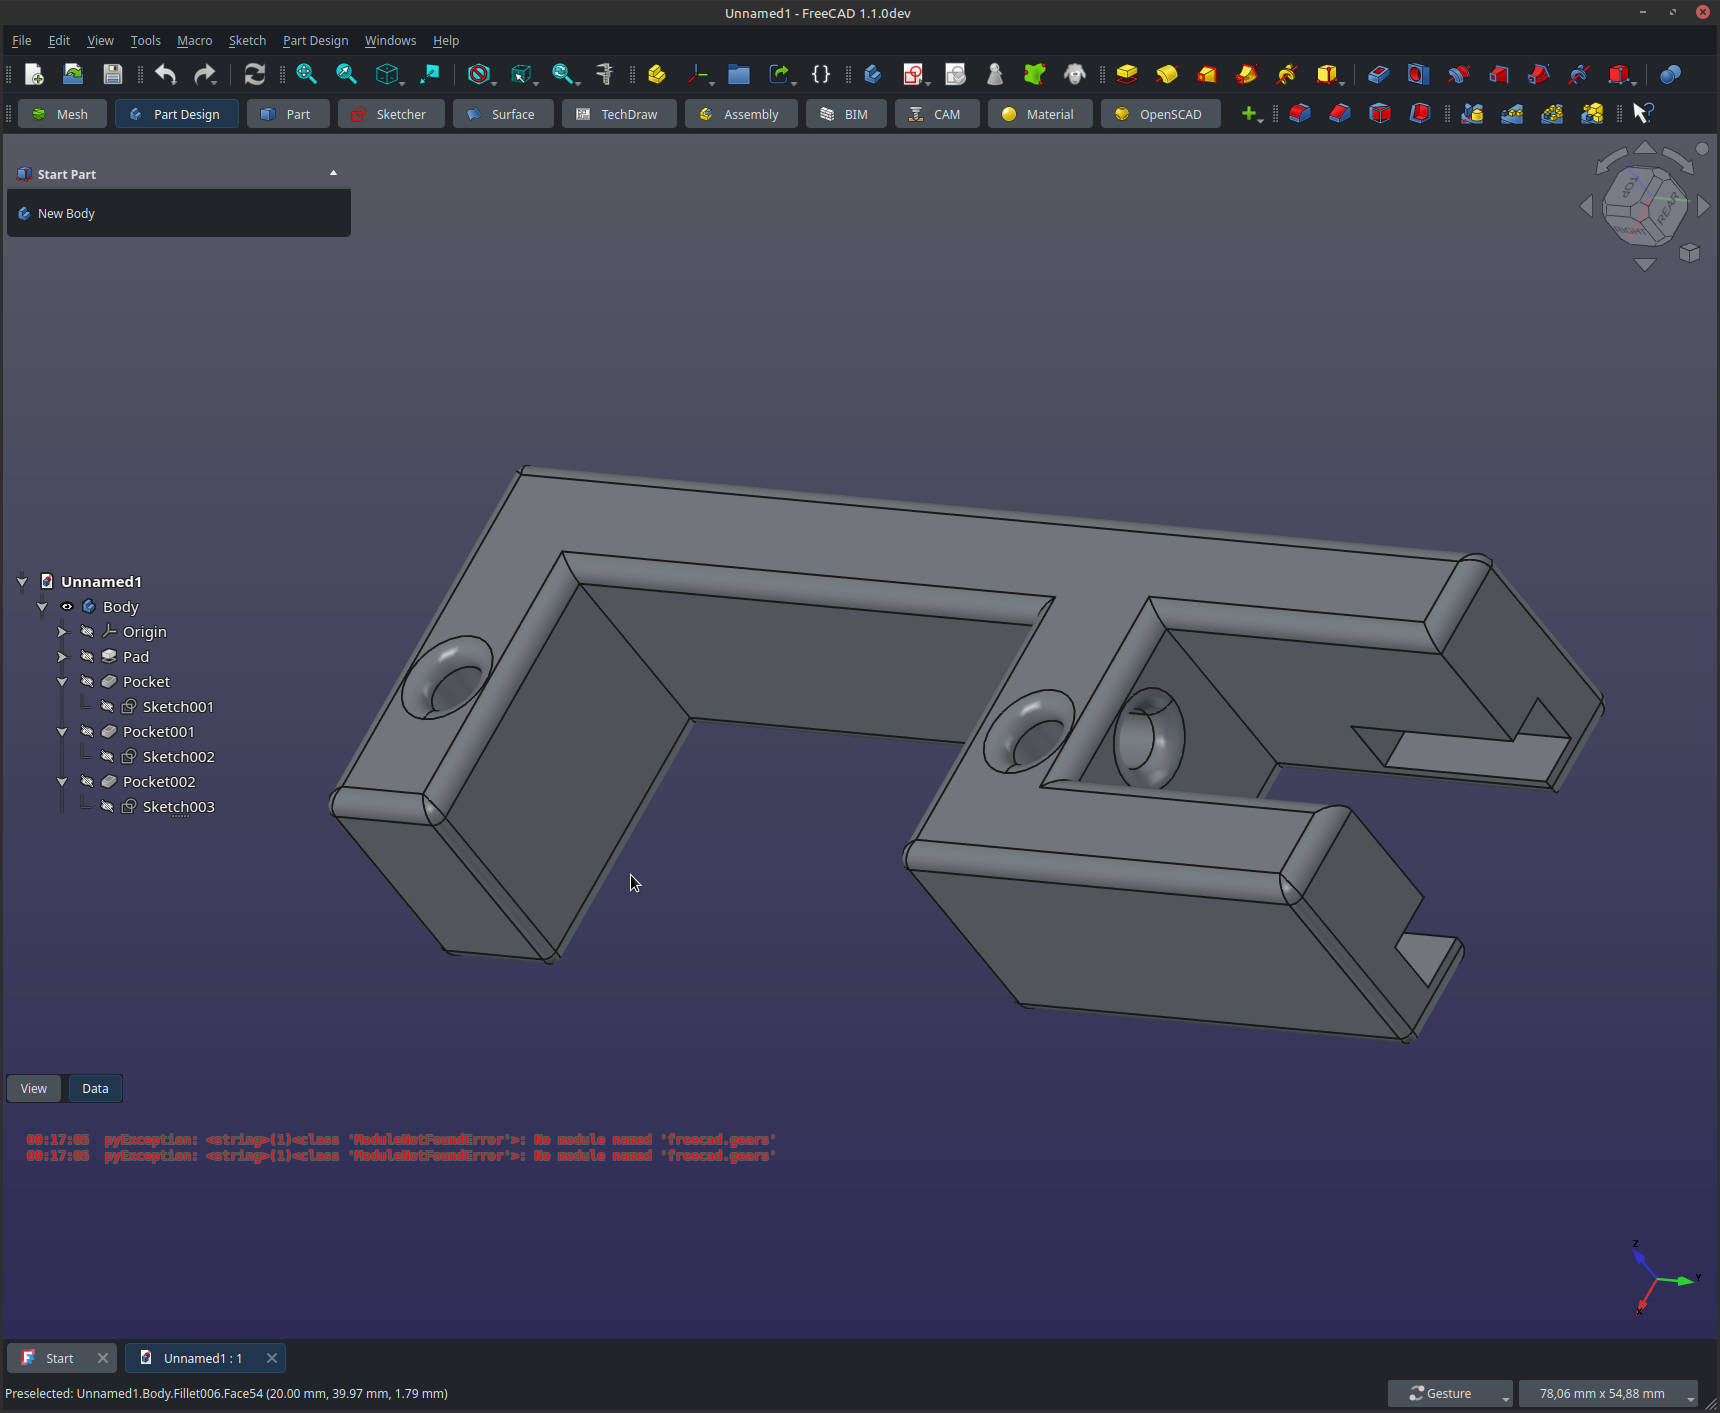The width and height of the screenshot is (1720, 1413).
Task: Show the hidden Sketch003 item
Action: [x=107, y=807]
